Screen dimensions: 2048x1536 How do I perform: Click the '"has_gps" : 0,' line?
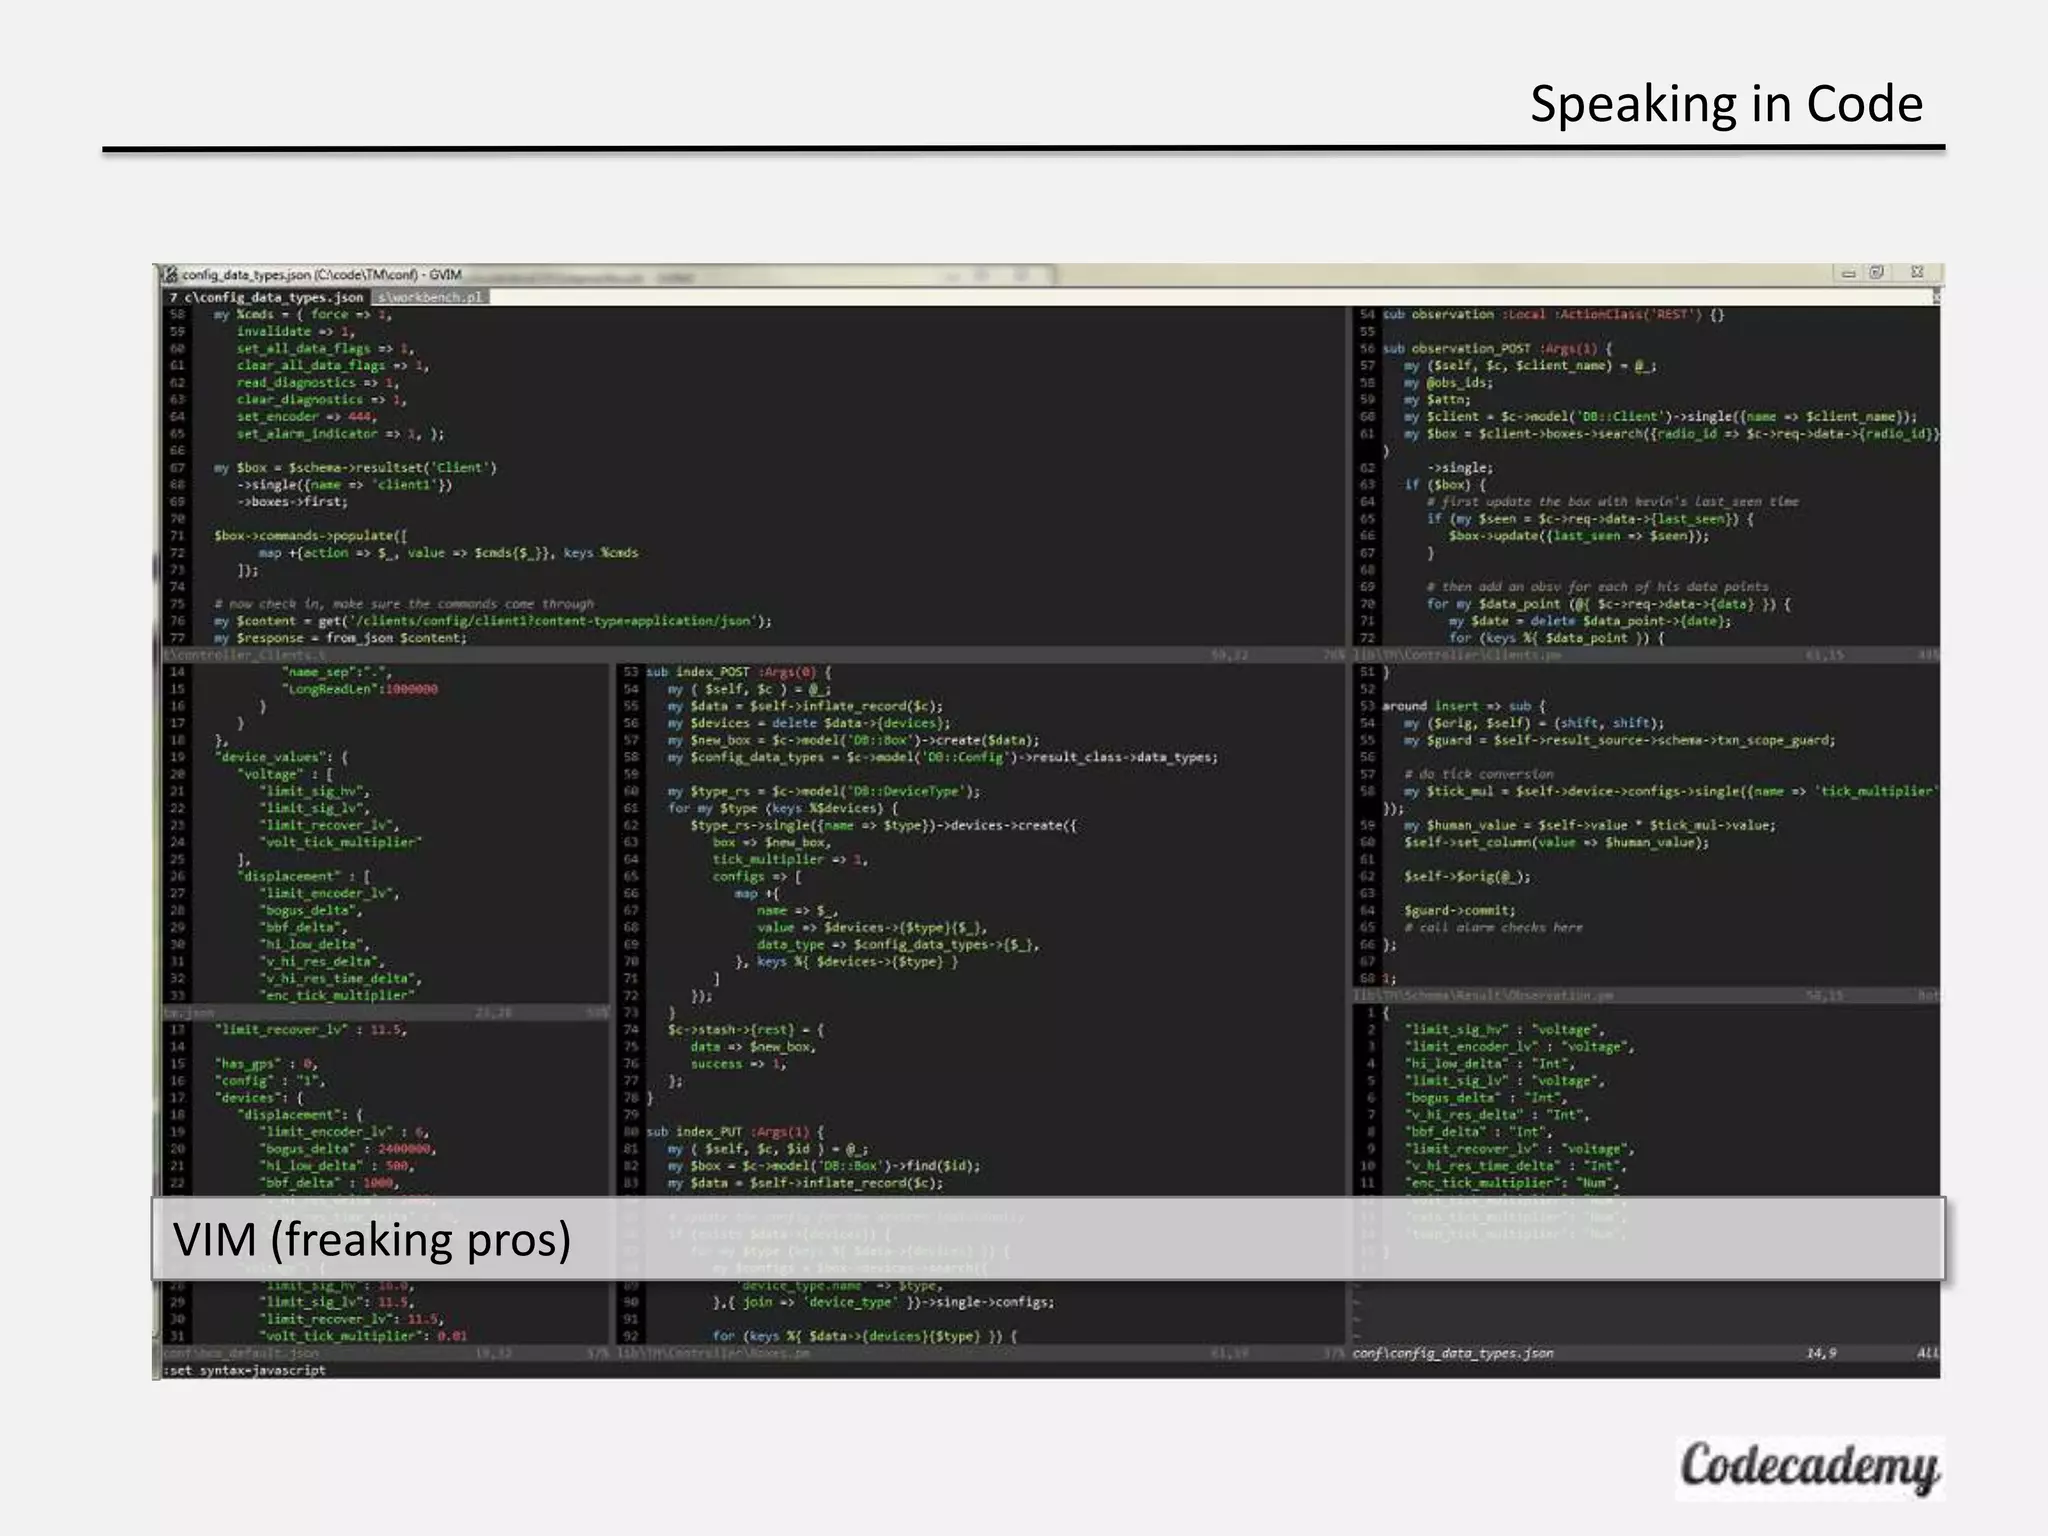click(x=266, y=1063)
